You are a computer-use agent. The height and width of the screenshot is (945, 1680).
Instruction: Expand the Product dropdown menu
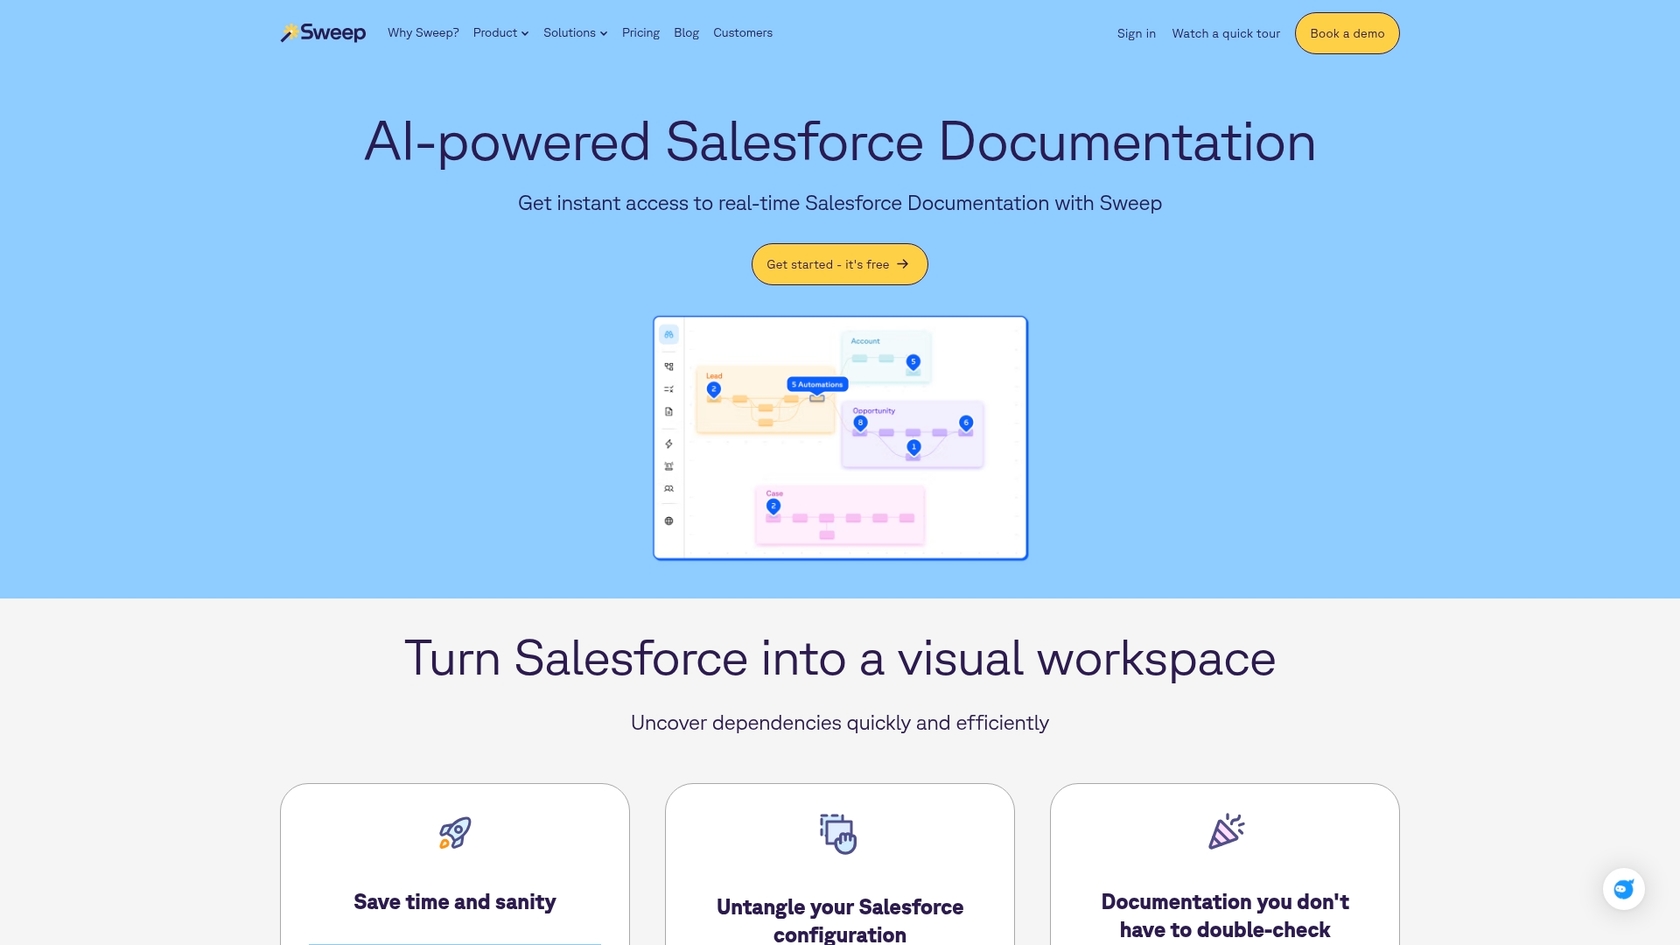(x=500, y=32)
